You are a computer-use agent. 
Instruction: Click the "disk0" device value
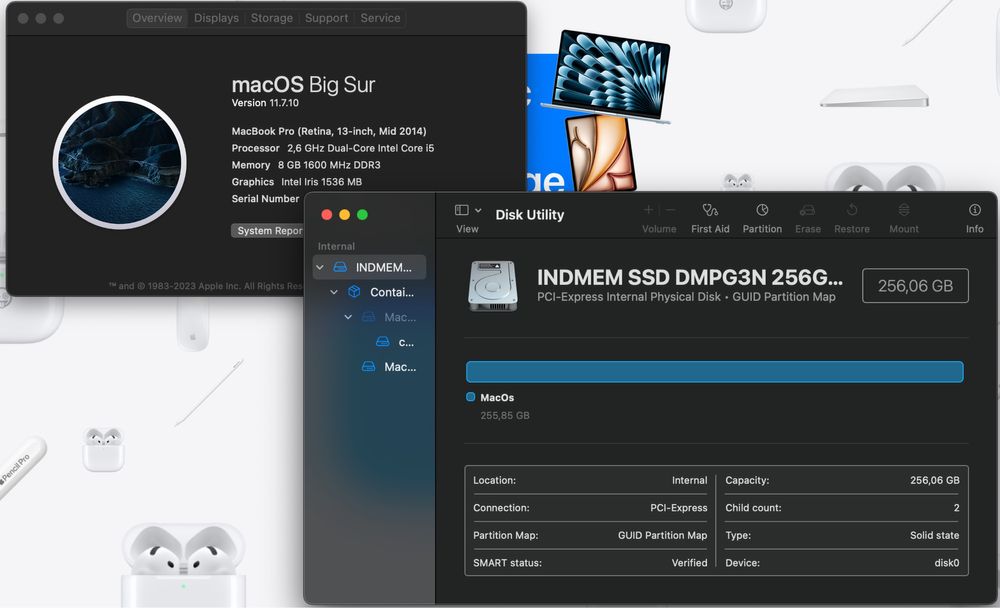[x=946, y=563]
